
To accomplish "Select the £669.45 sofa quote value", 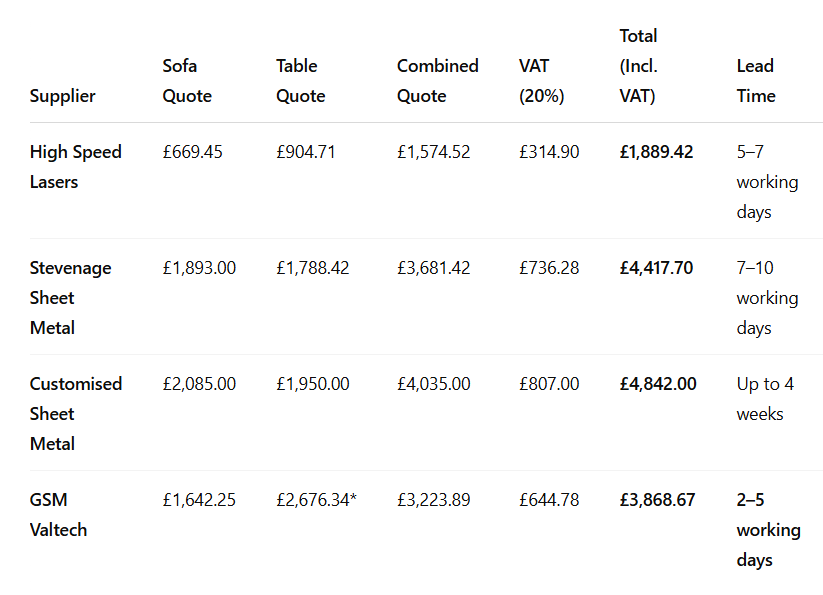I will [x=193, y=152].
